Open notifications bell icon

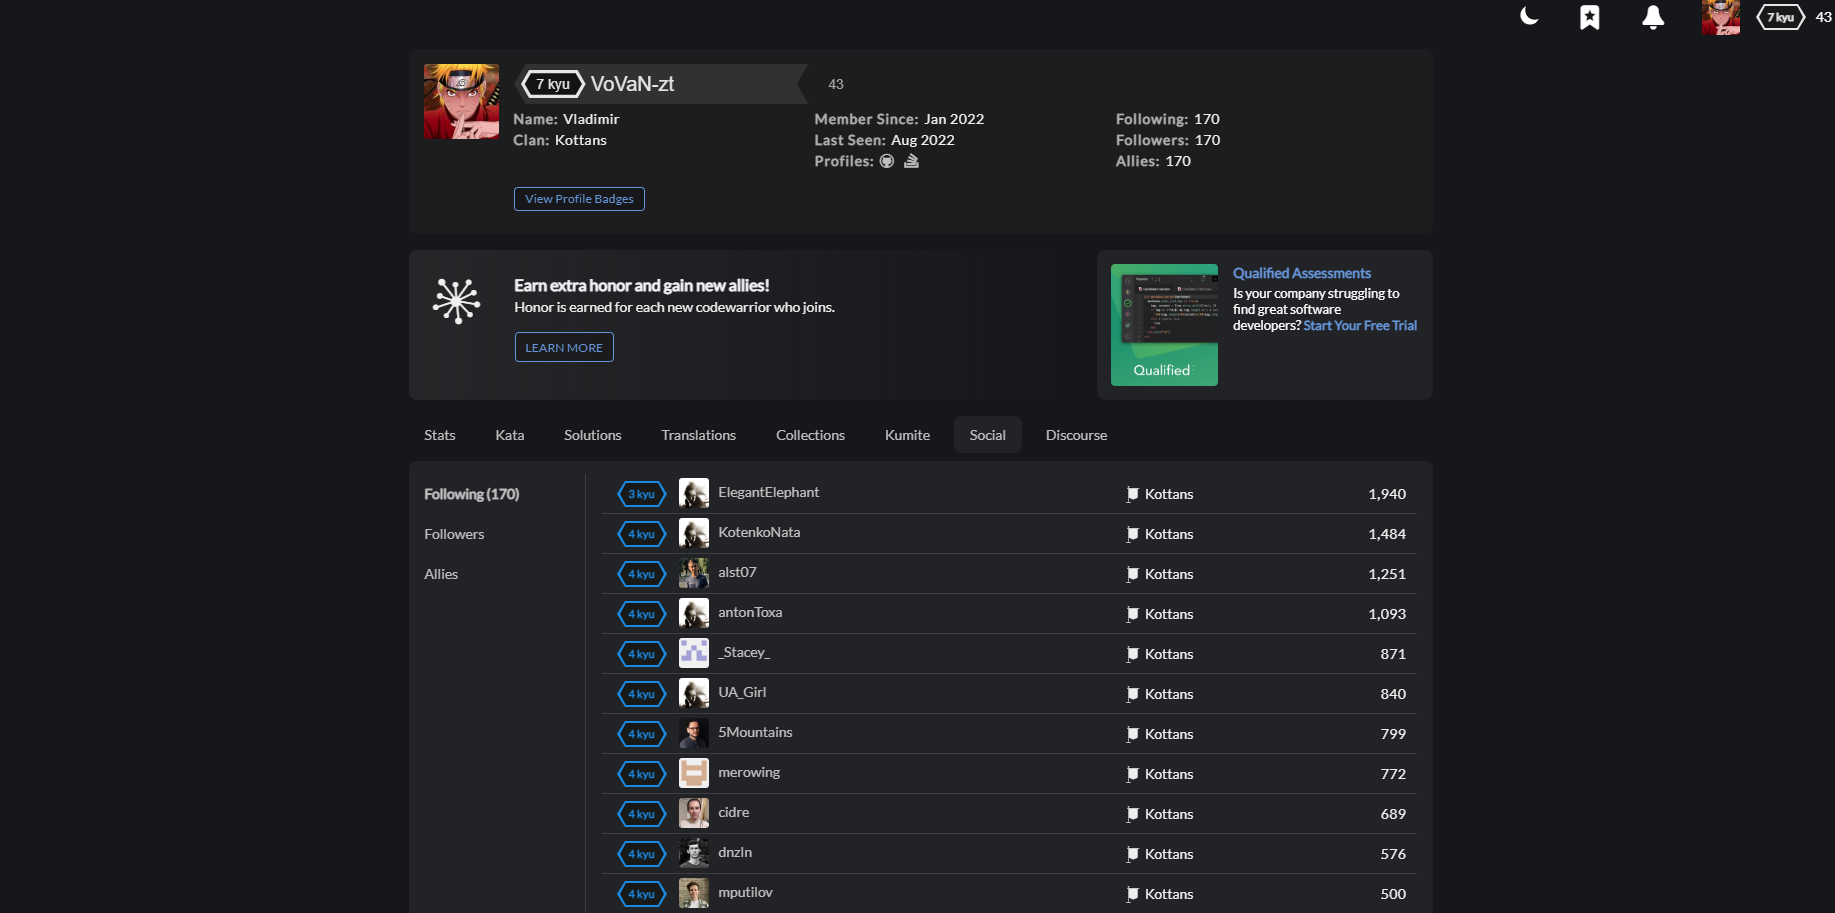point(1653,17)
